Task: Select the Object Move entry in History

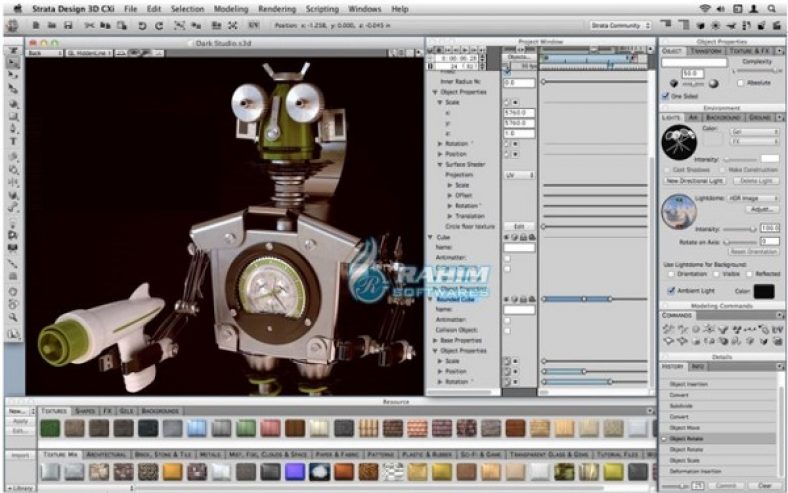Action: pyautogui.click(x=686, y=428)
